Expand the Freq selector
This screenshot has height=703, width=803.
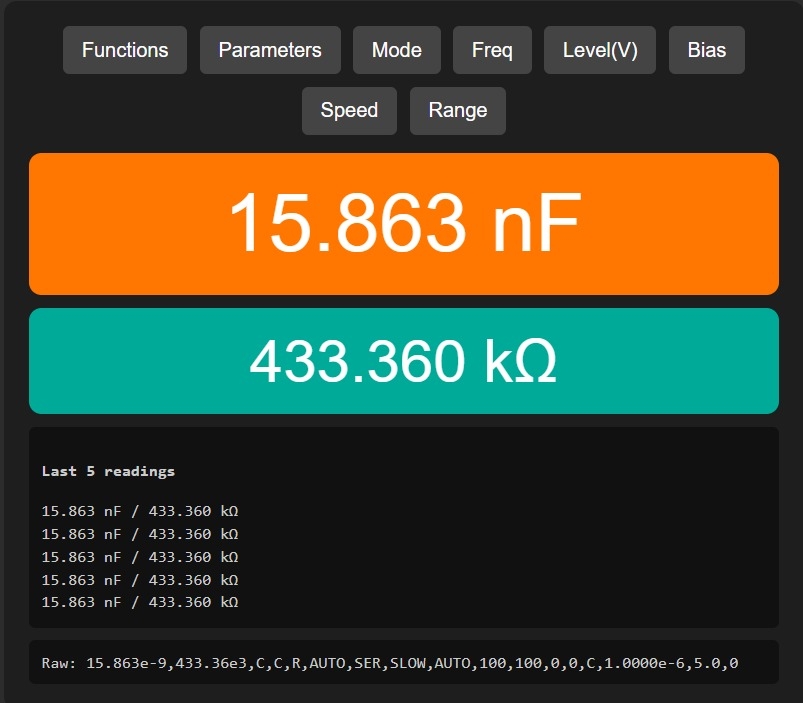(492, 50)
